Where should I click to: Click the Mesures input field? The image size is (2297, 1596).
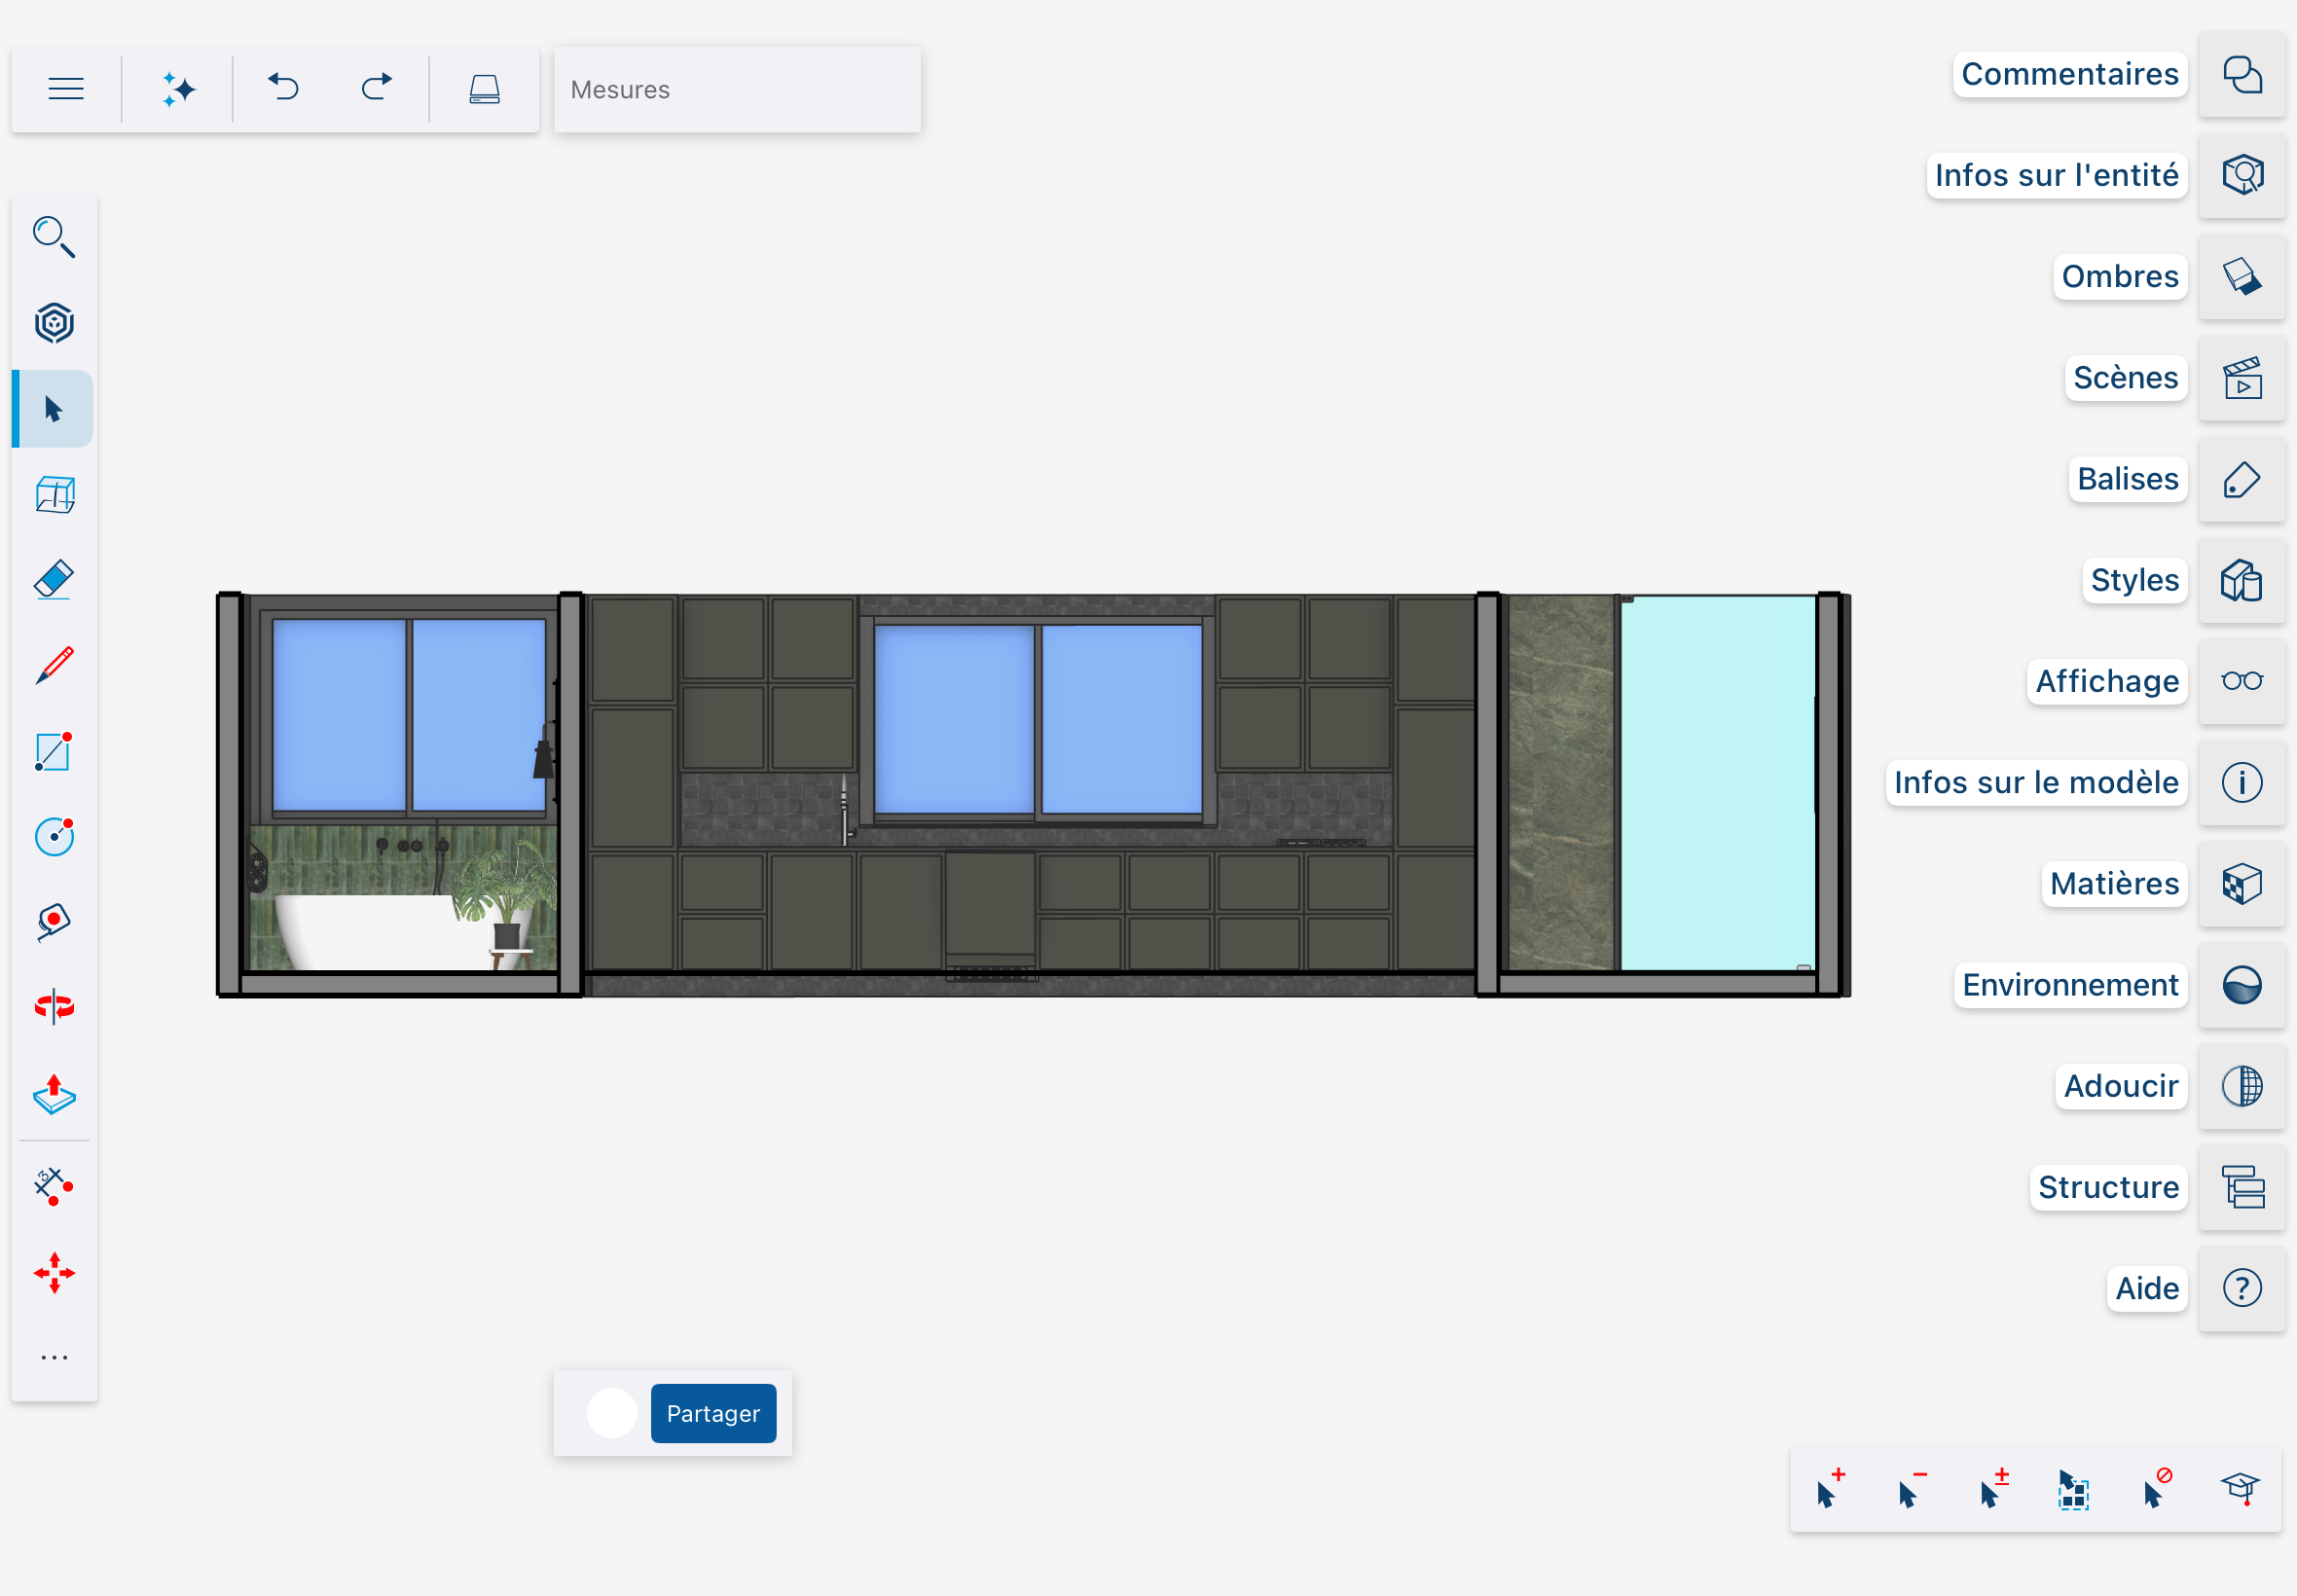click(737, 90)
